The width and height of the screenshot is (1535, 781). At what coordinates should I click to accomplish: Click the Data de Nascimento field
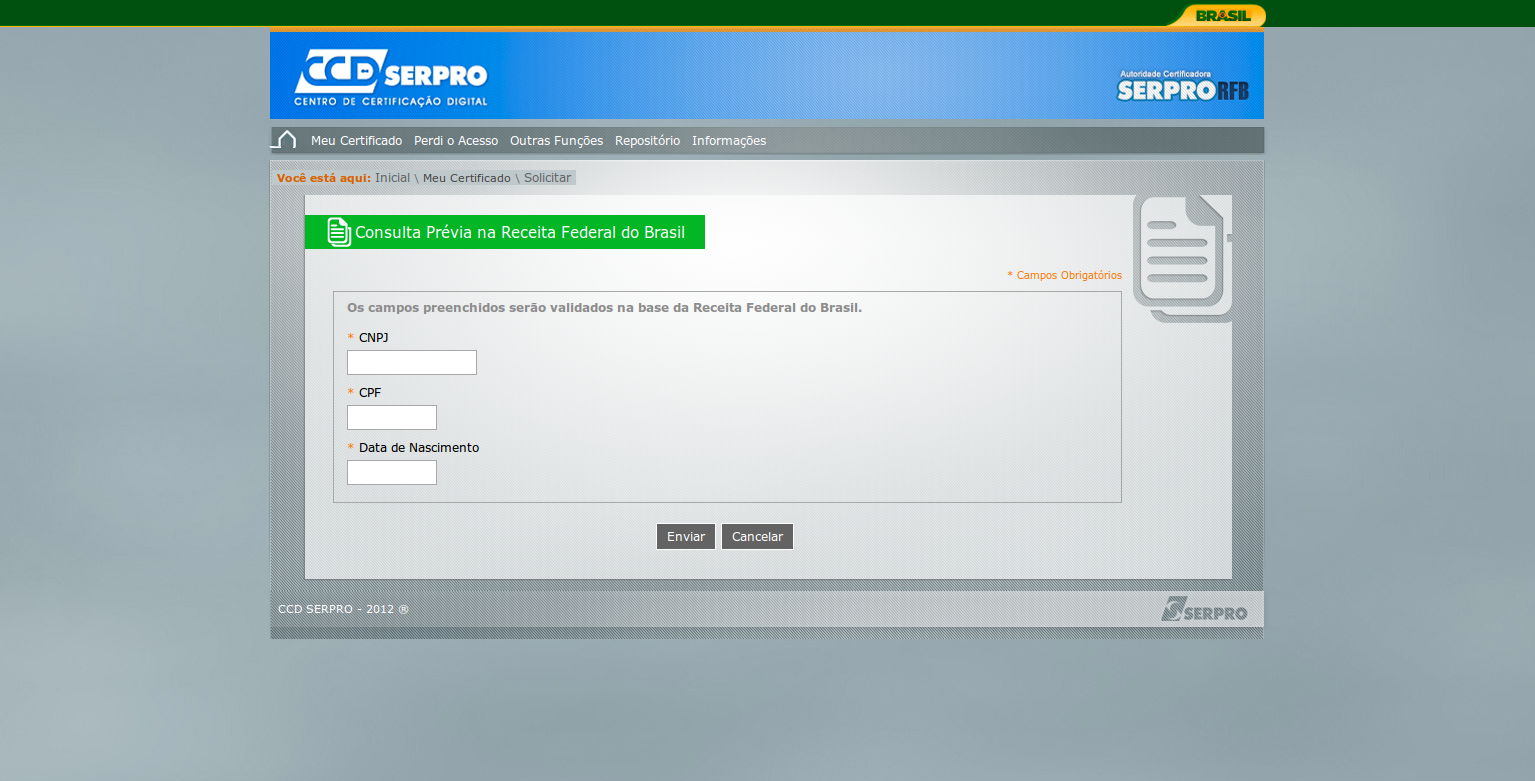(392, 473)
